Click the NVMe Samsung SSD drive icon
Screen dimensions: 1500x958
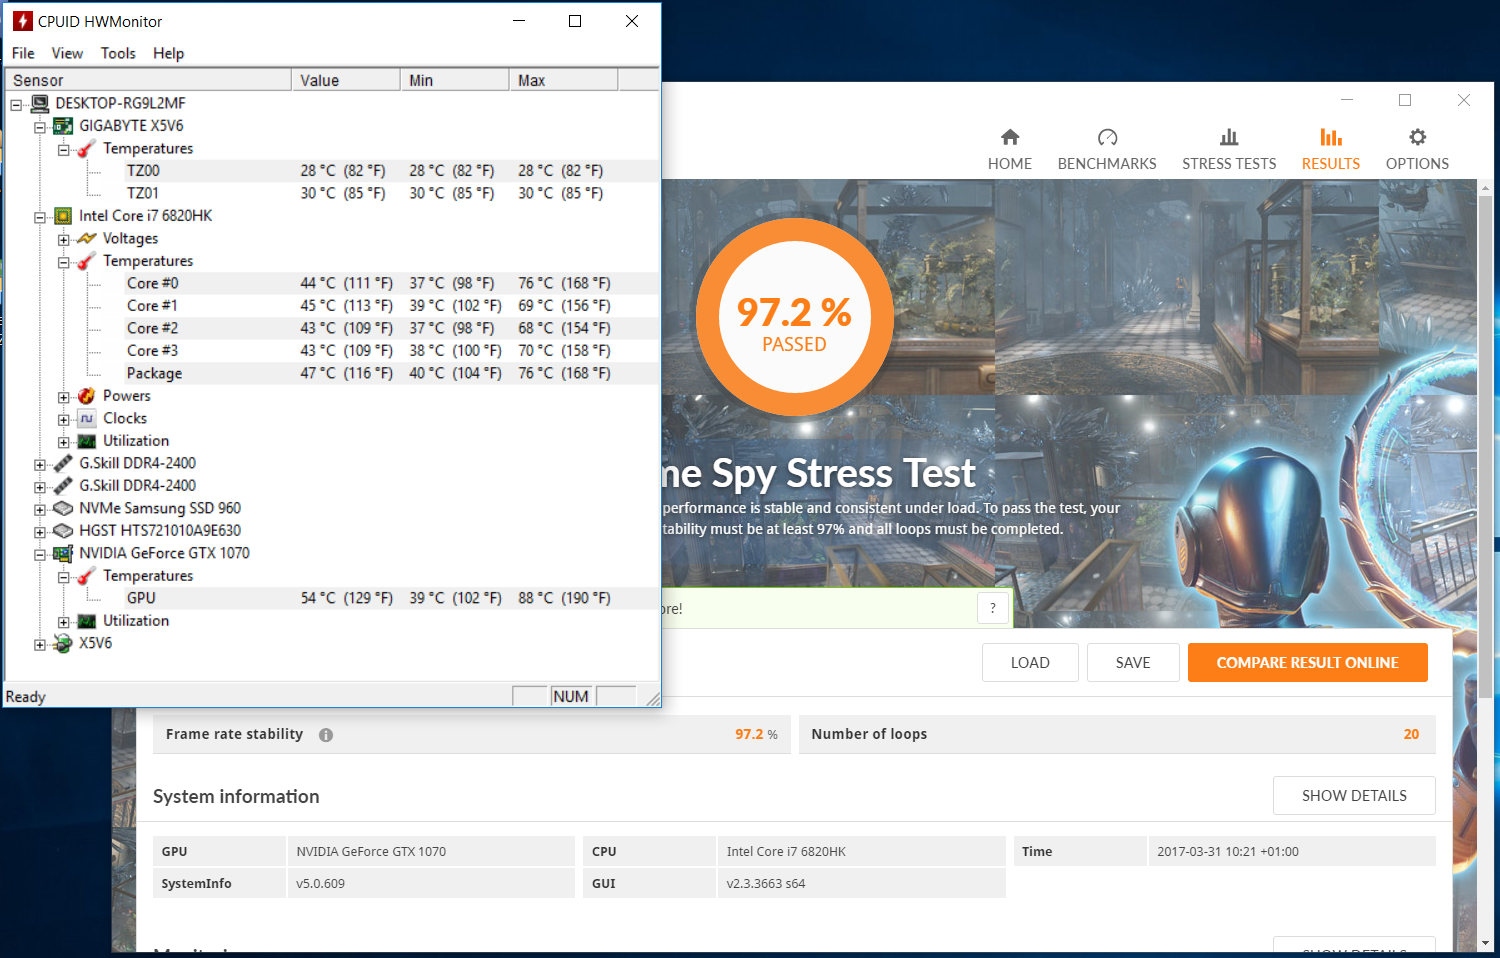pyautogui.click(x=63, y=508)
